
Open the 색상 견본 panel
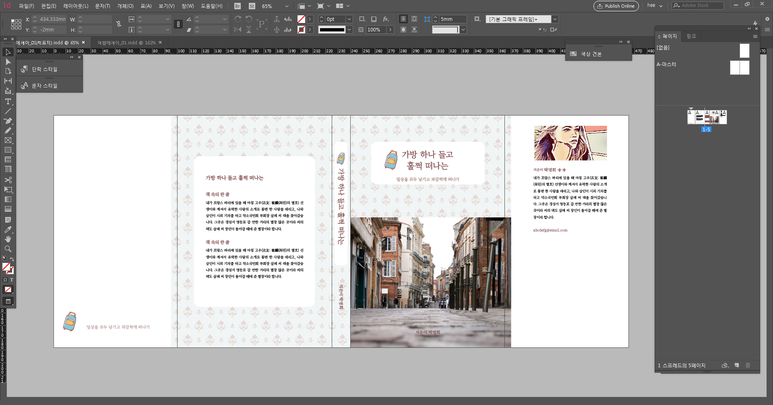click(592, 53)
